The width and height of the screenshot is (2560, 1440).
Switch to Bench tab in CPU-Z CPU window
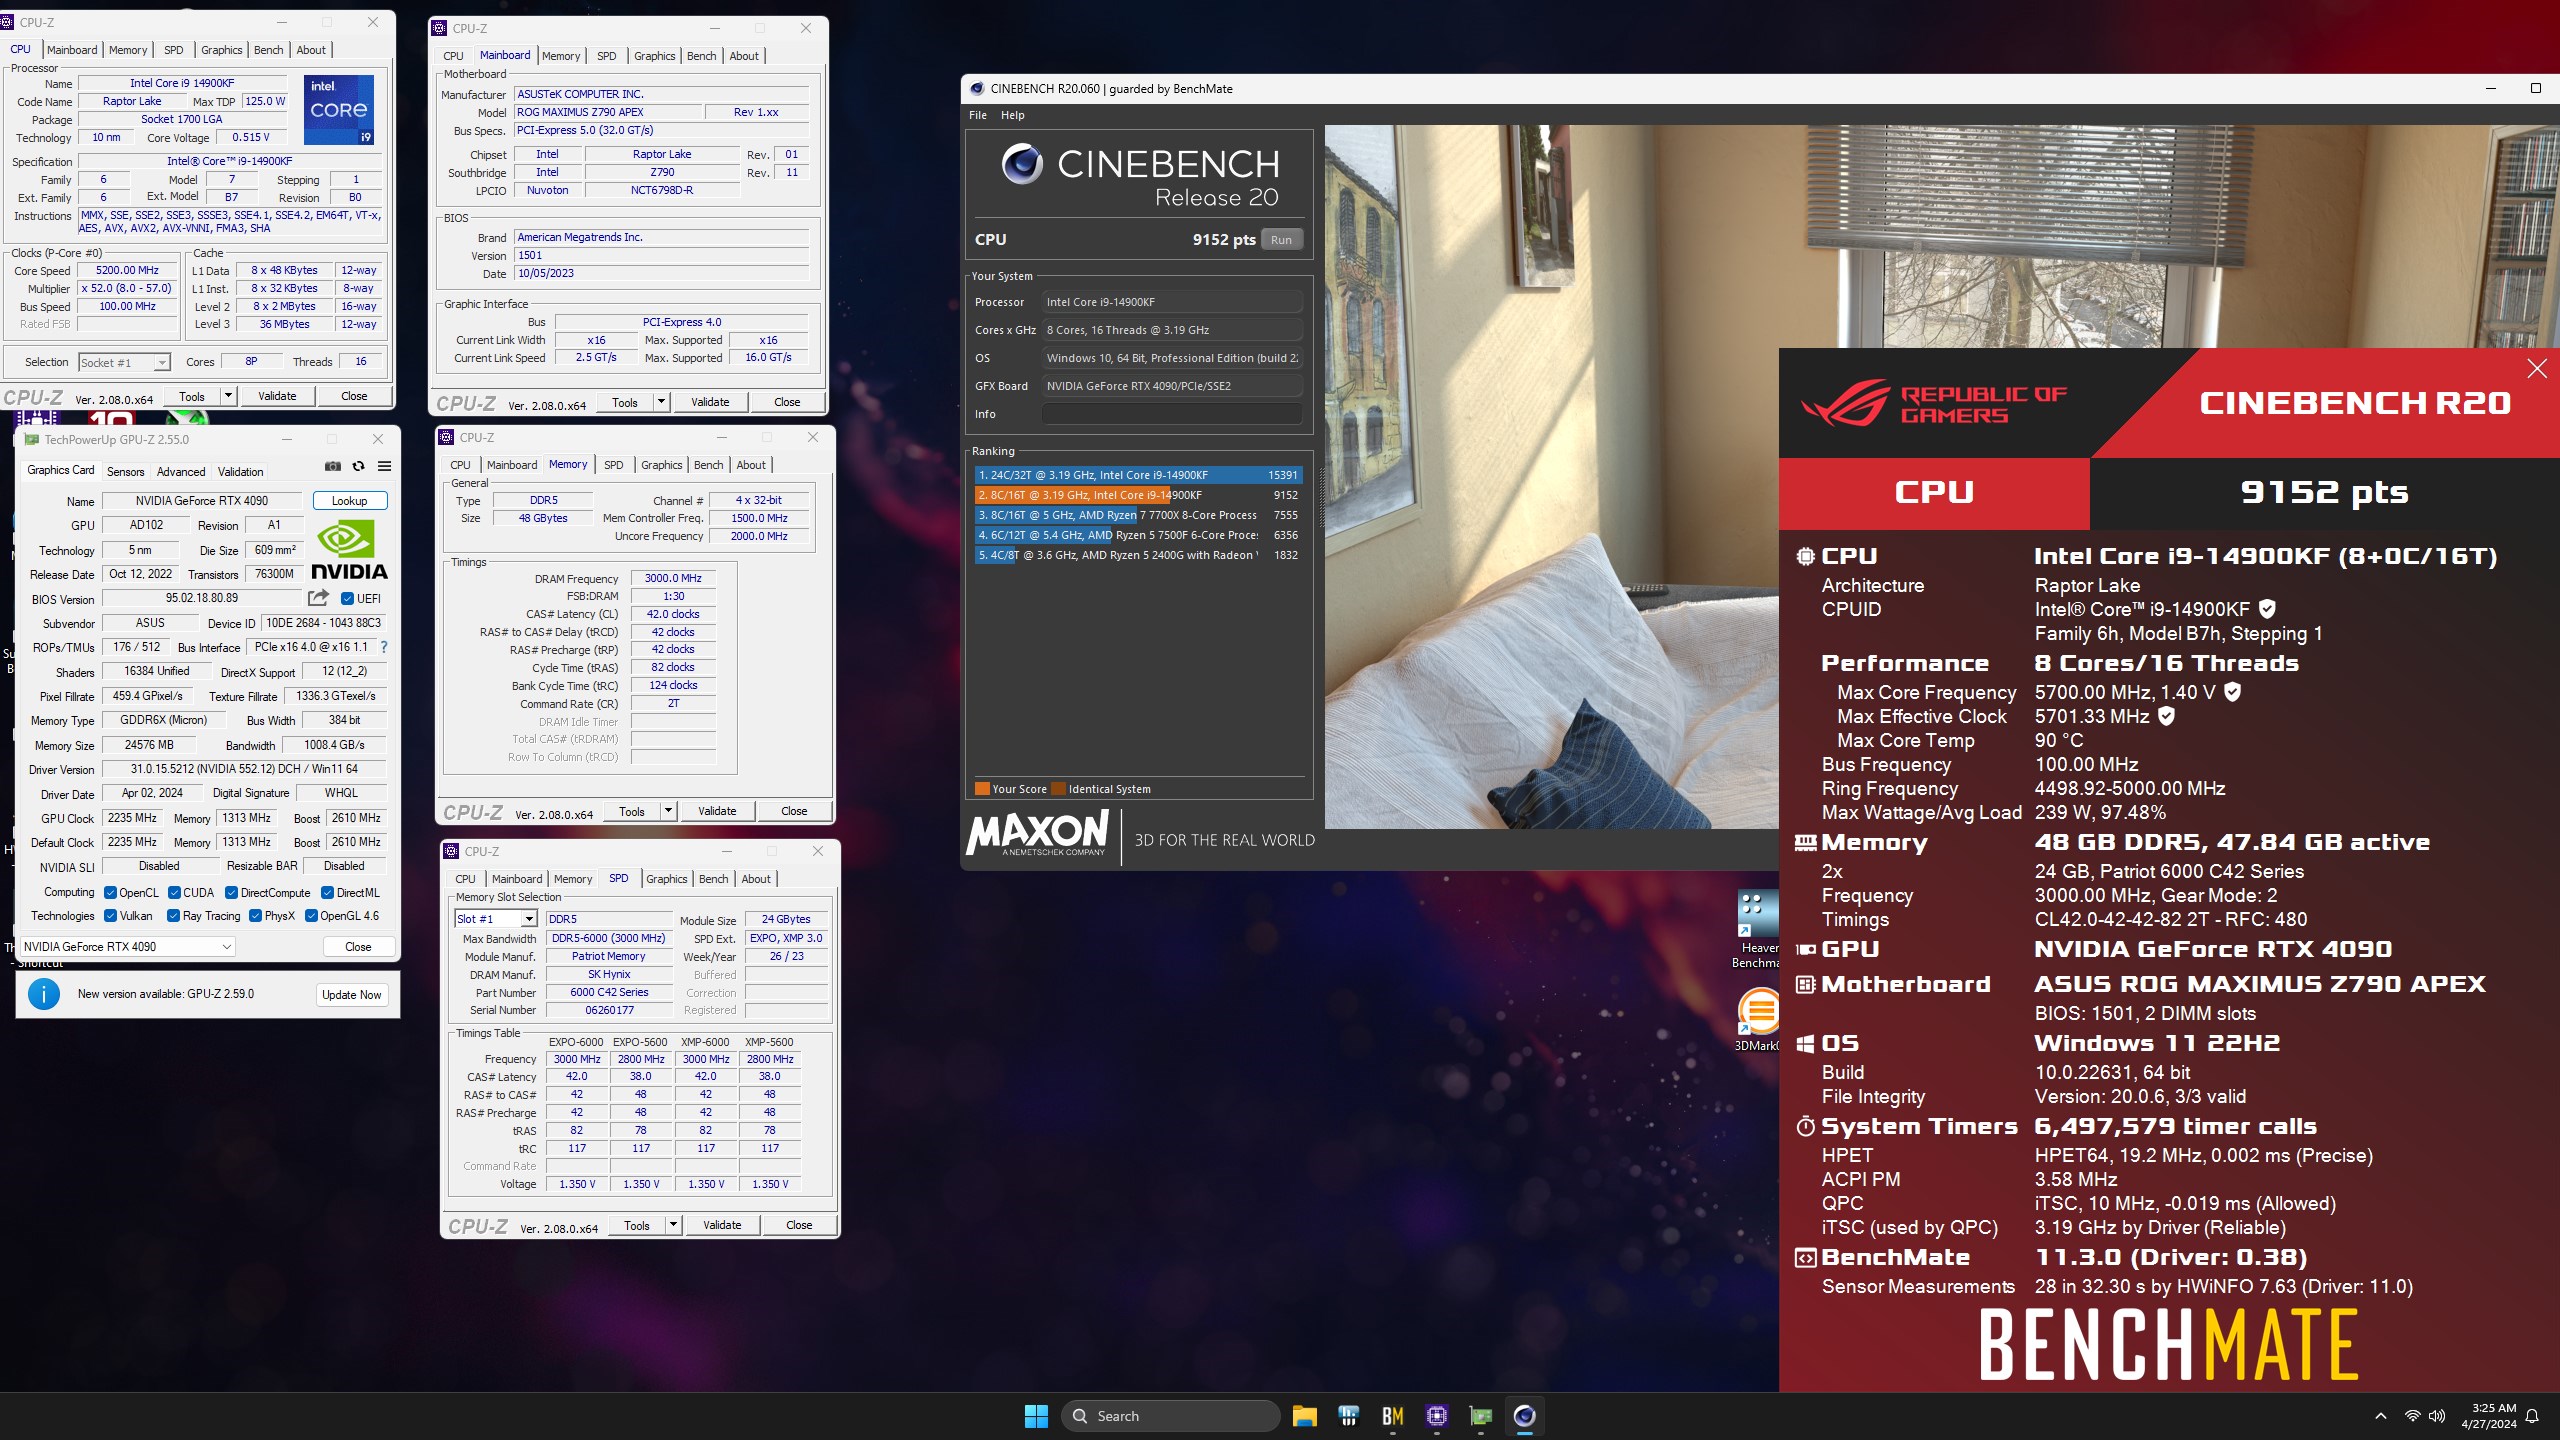click(x=268, y=50)
